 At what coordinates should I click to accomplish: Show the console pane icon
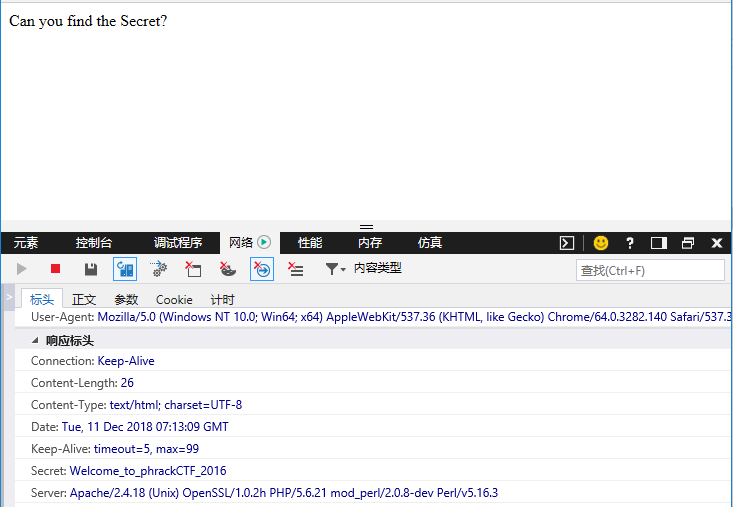point(567,243)
